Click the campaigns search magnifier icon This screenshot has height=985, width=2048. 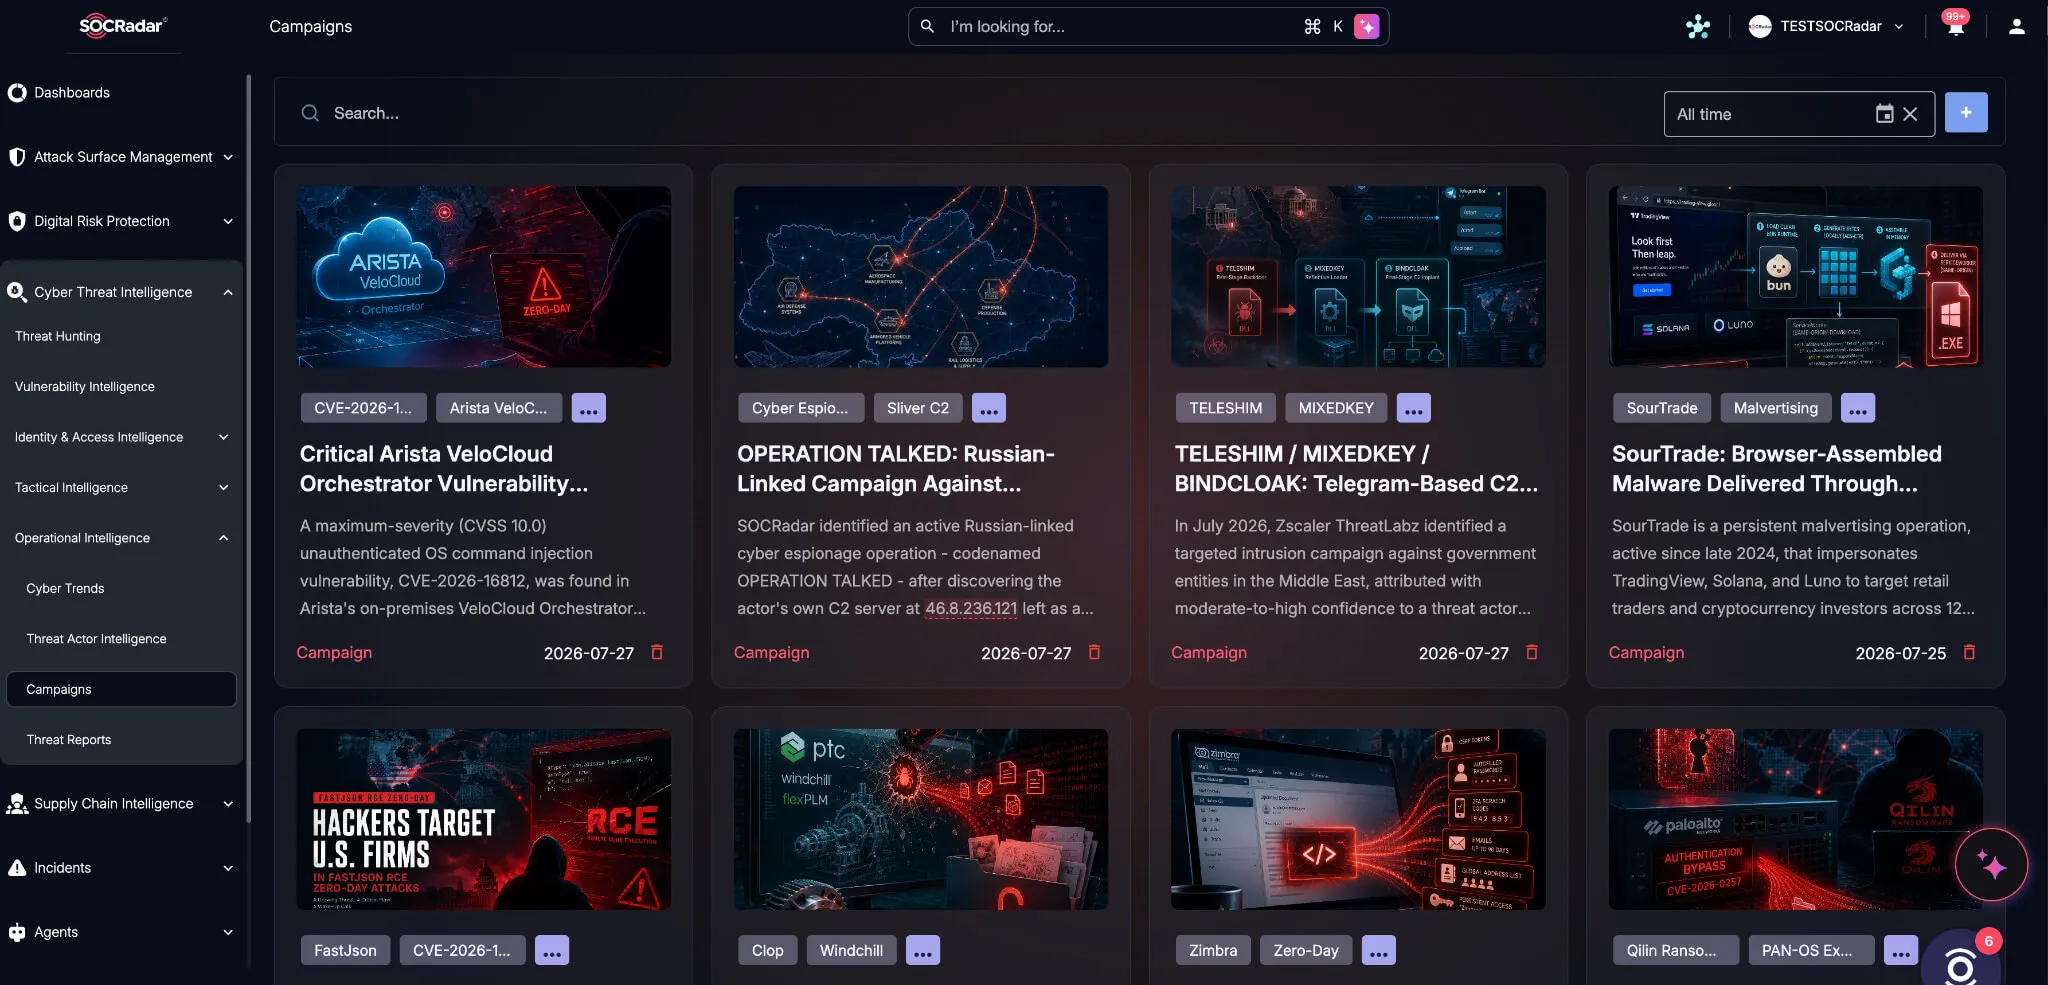pos(310,113)
